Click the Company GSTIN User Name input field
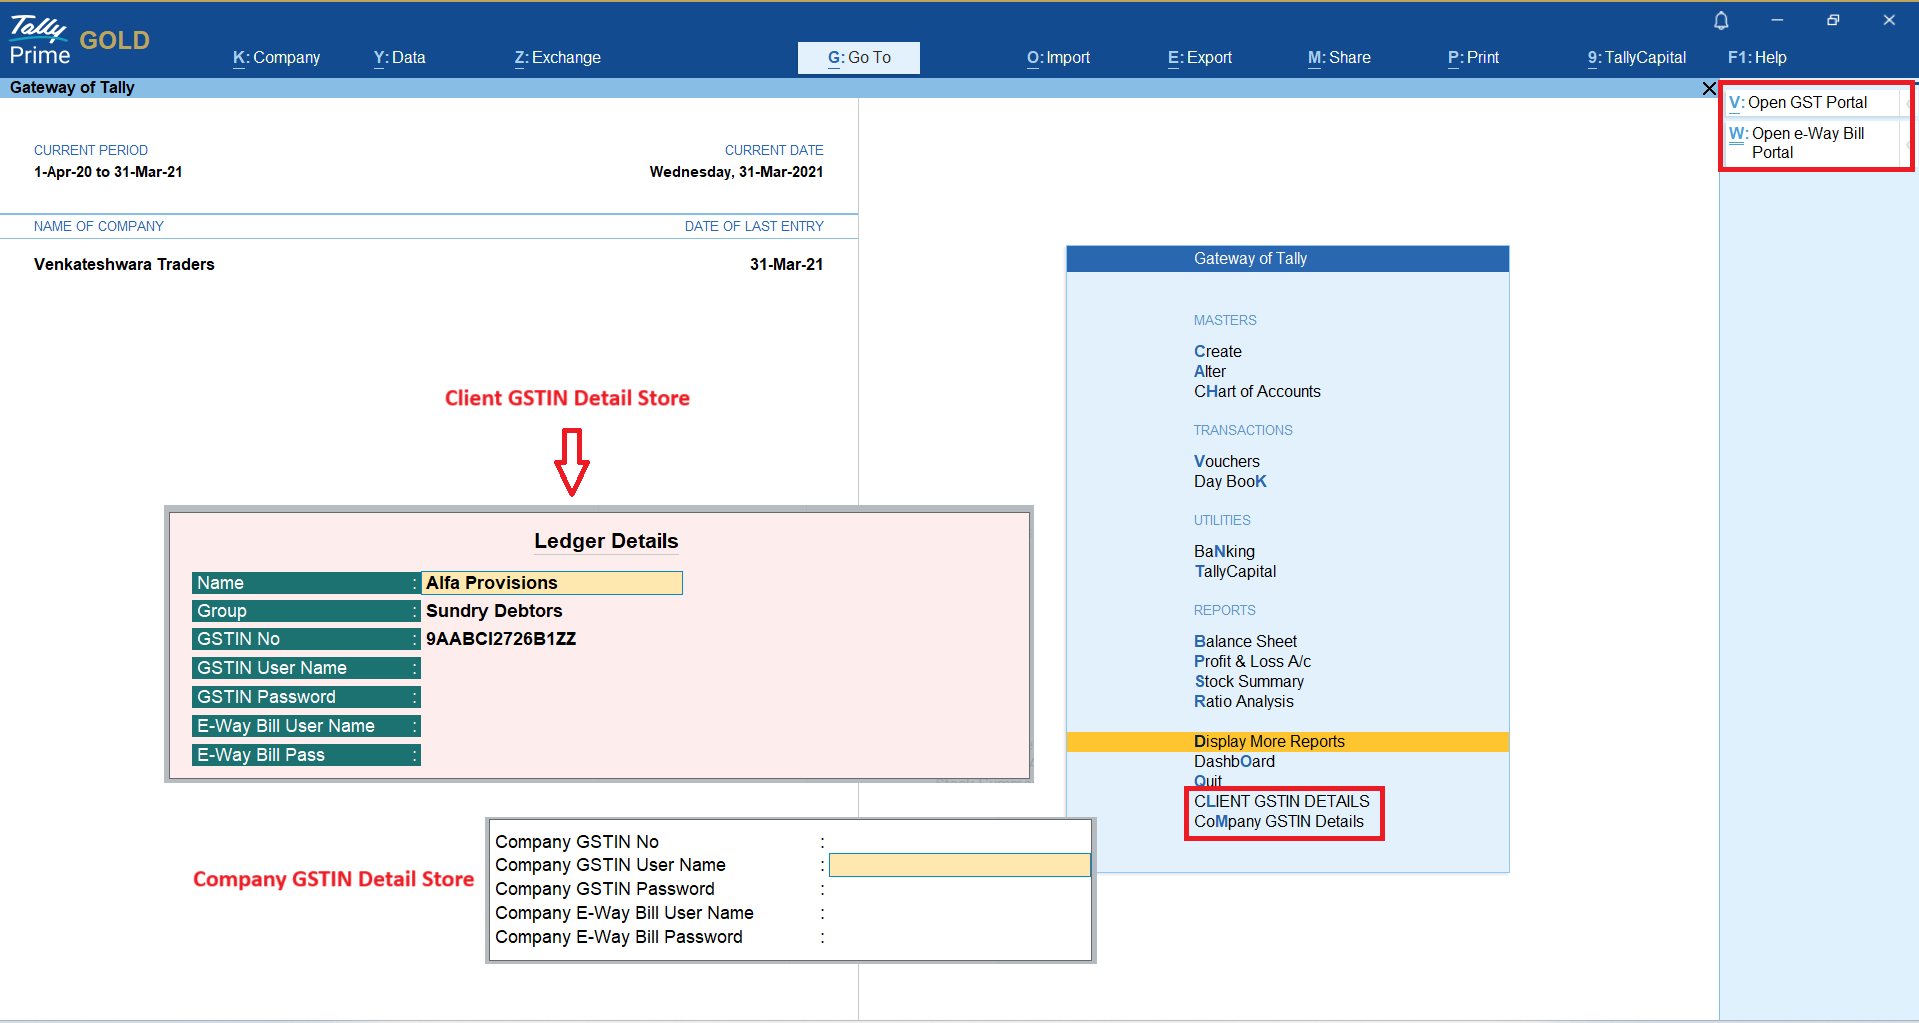This screenshot has height=1023, width=1919. coord(959,865)
